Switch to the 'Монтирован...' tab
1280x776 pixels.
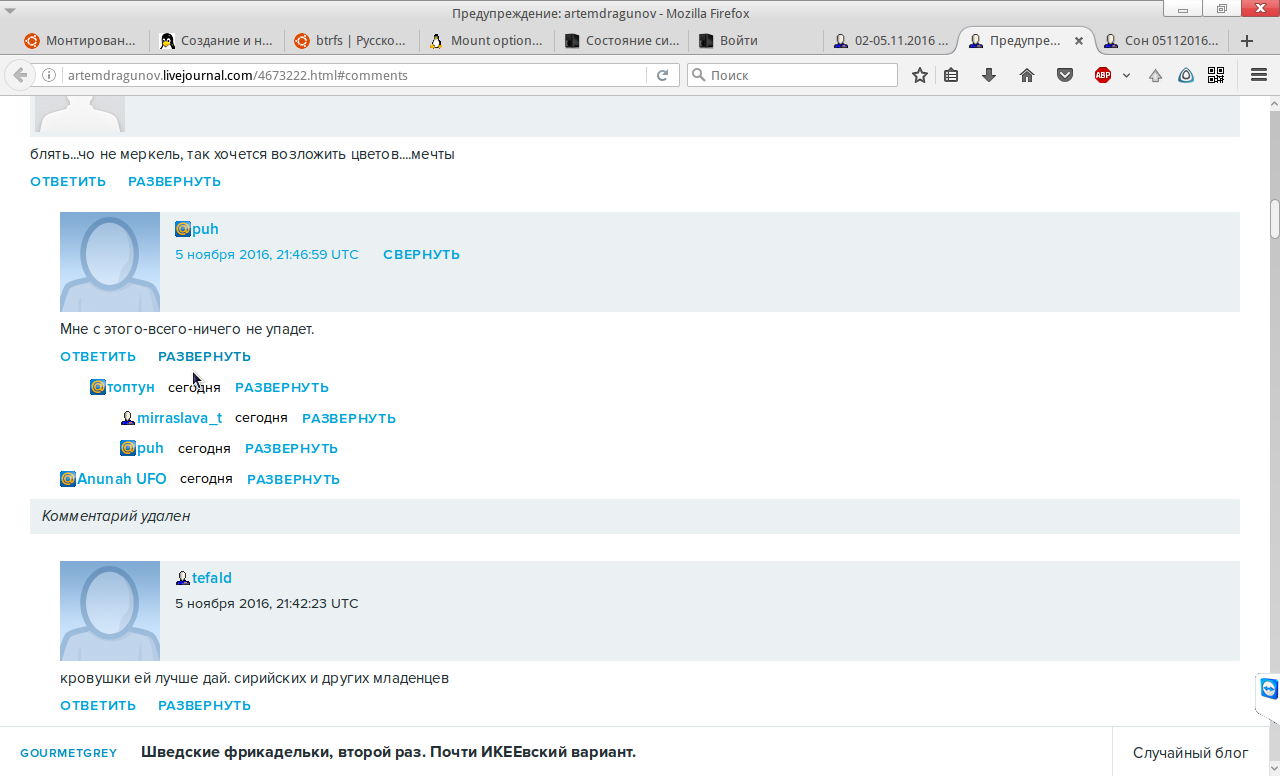pyautogui.click(x=80, y=41)
